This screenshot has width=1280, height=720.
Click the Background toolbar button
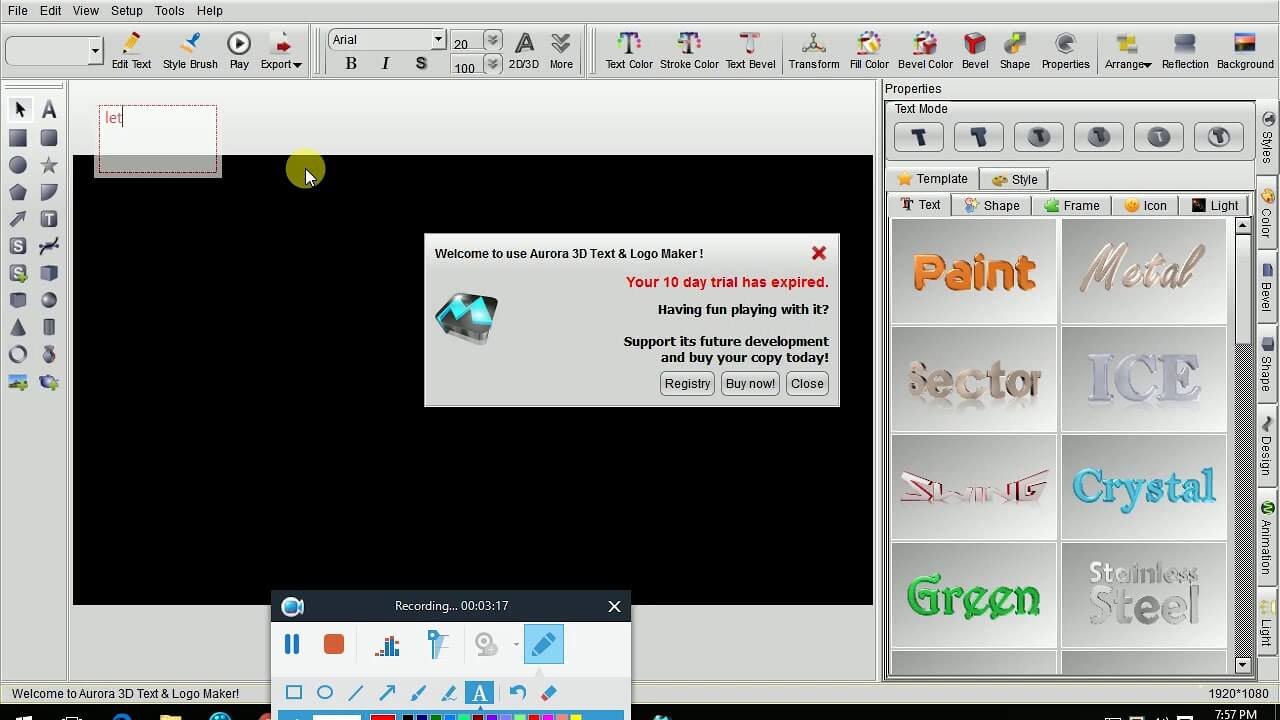(x=1245, y=51)
